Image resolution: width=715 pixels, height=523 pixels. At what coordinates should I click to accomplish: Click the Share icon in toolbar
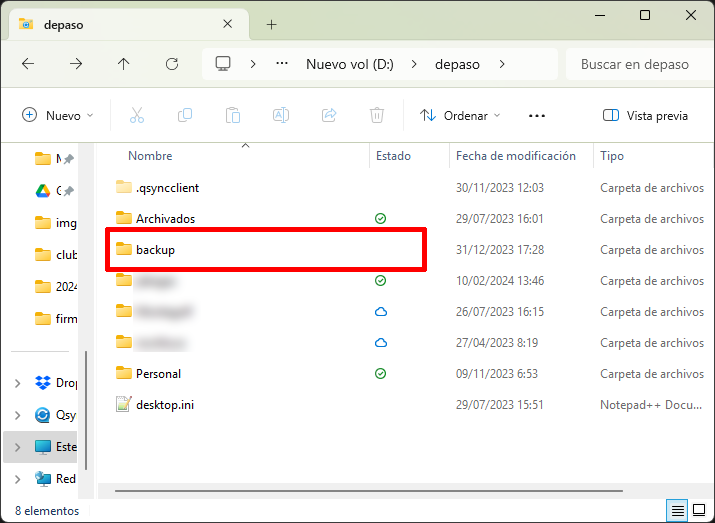(x=329, y=116)
